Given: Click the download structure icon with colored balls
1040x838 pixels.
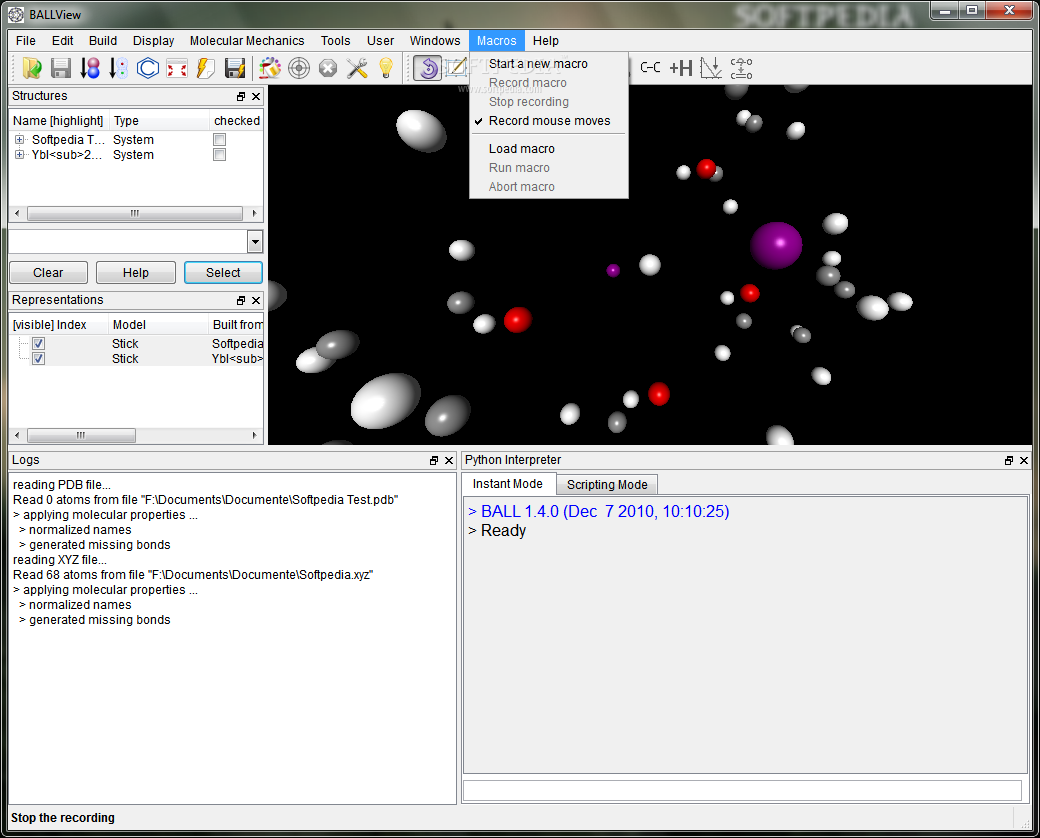Looking at the screenshot, I should coord(90,68).
